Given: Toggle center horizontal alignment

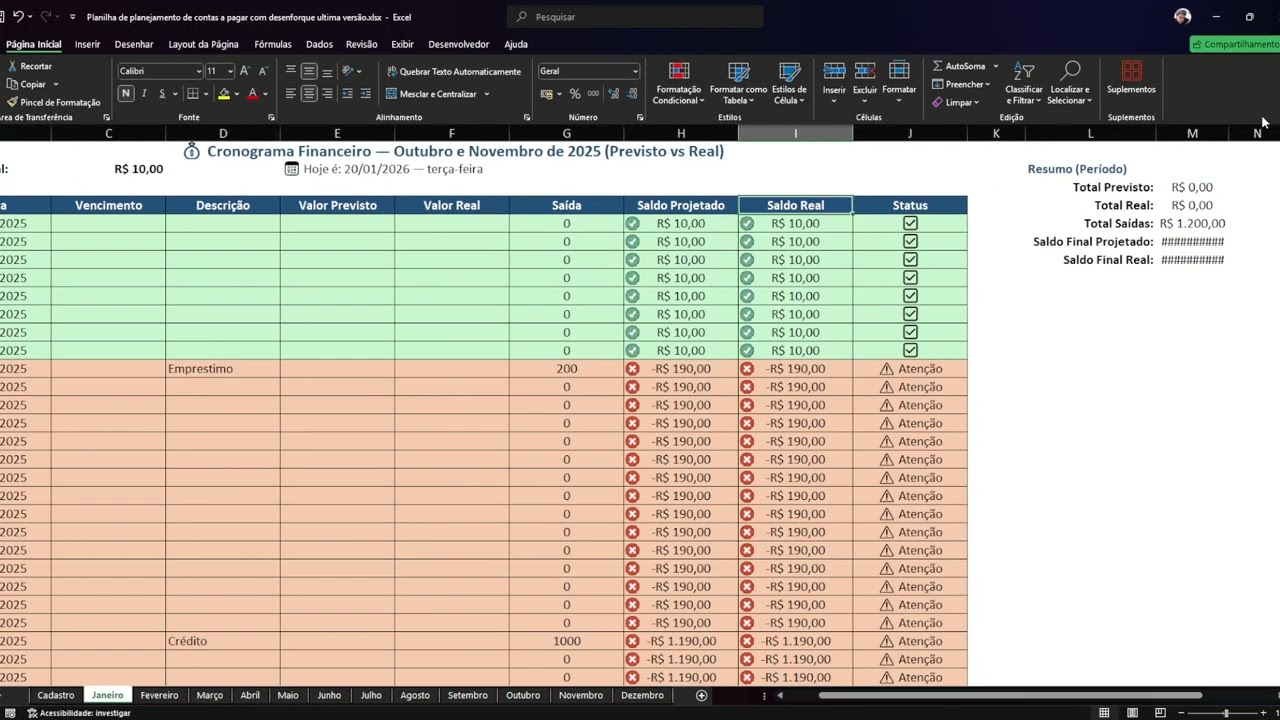Looking at the screenshot, I should [x=309, y=94].
